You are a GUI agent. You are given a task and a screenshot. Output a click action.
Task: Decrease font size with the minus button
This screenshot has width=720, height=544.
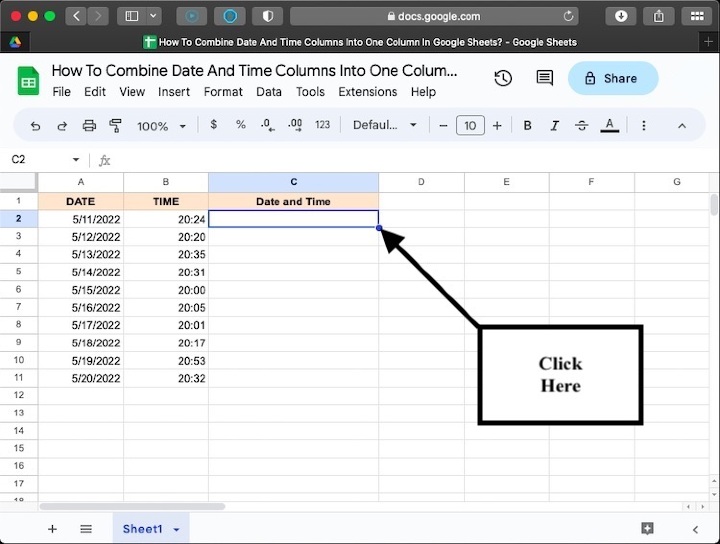point(443,125)
